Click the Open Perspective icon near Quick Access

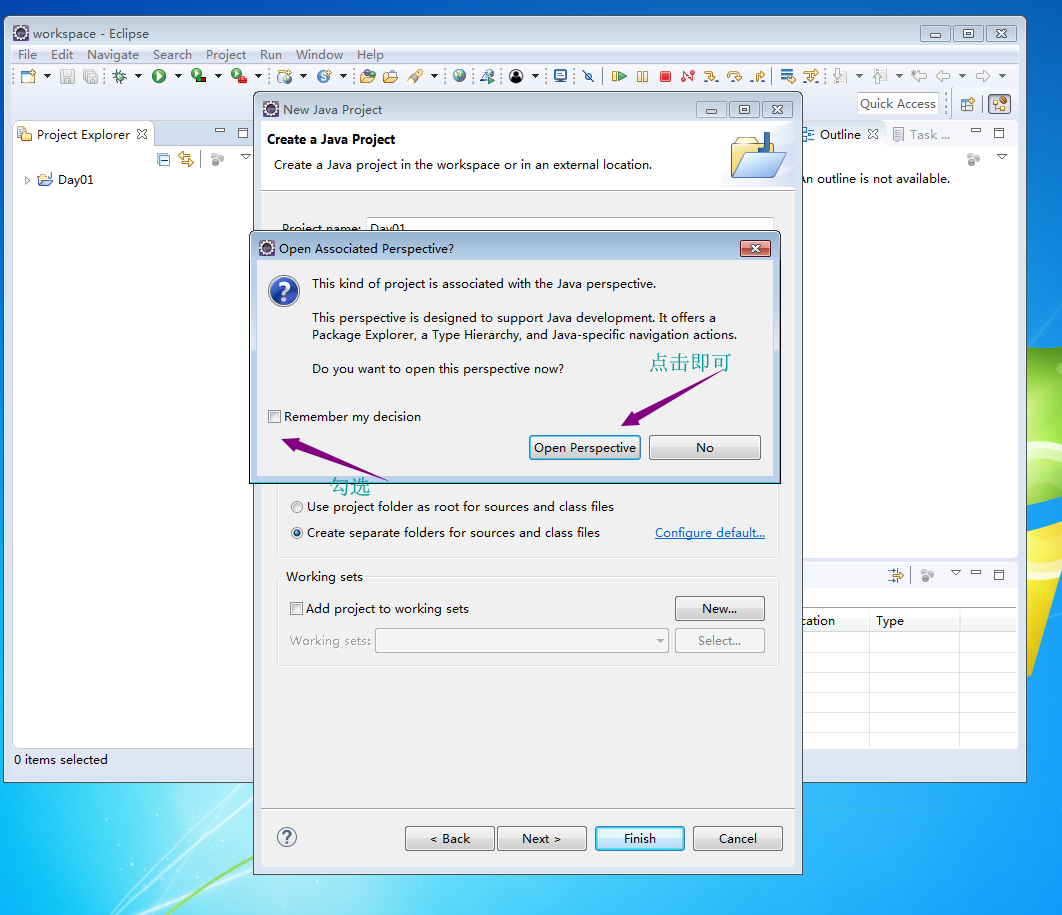click(968, 104)
